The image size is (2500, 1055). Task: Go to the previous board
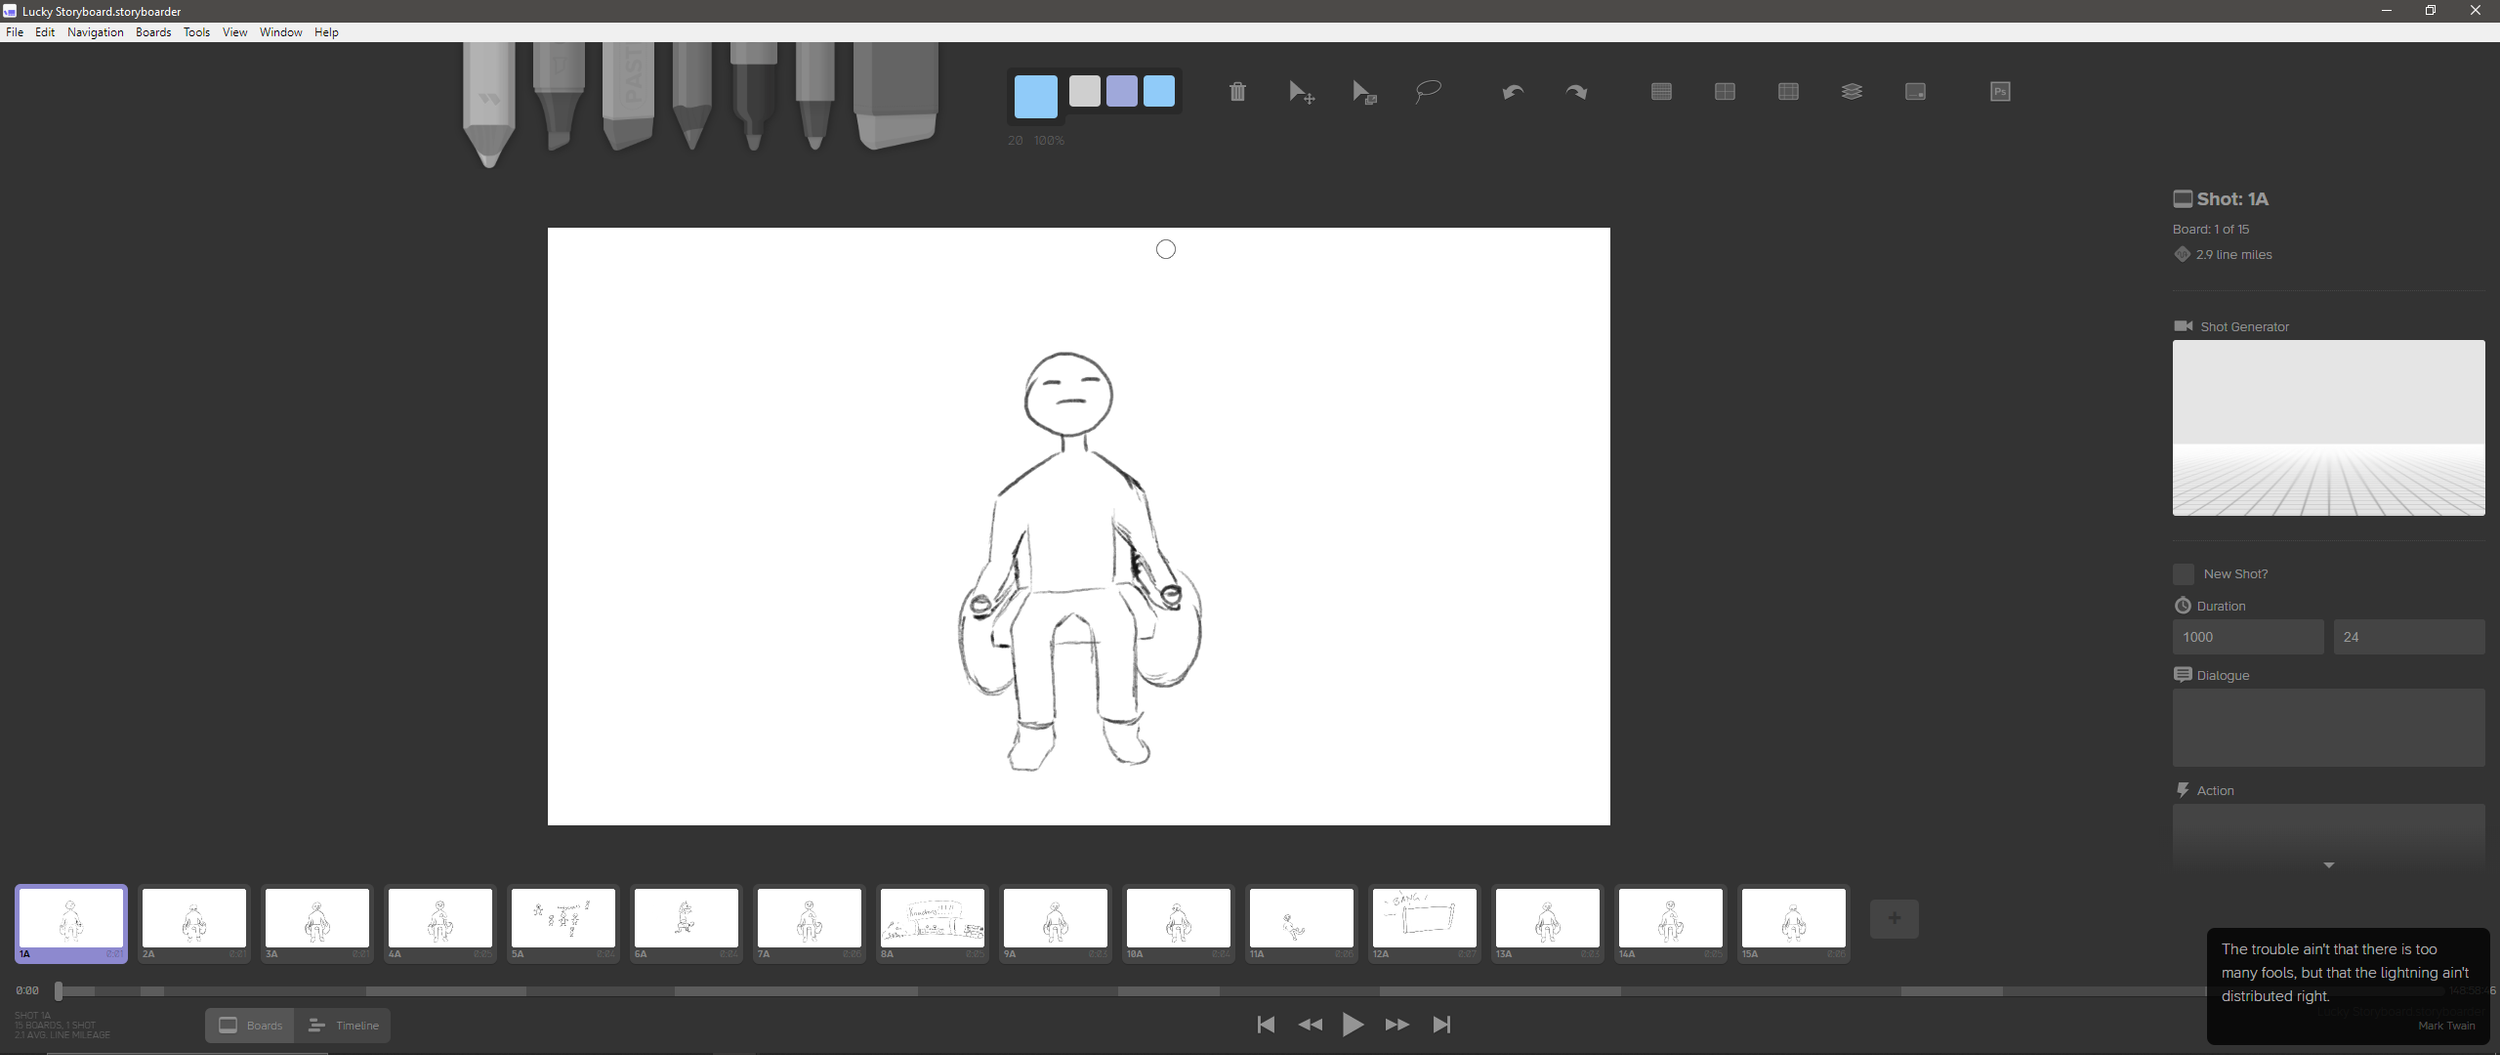(x=1310, y=1024)
